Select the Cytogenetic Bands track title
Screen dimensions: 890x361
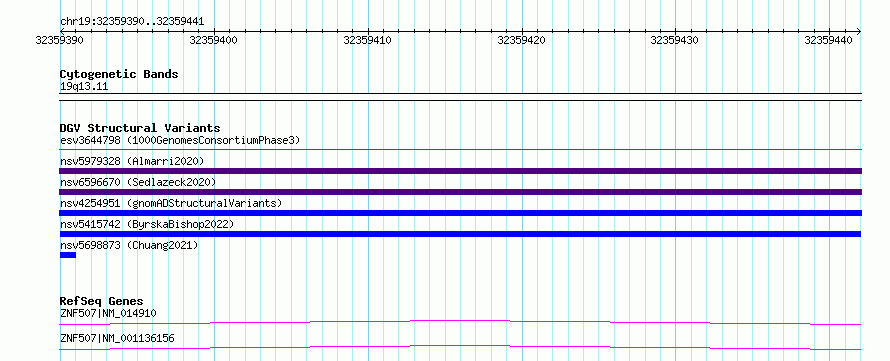click(119, 74)
